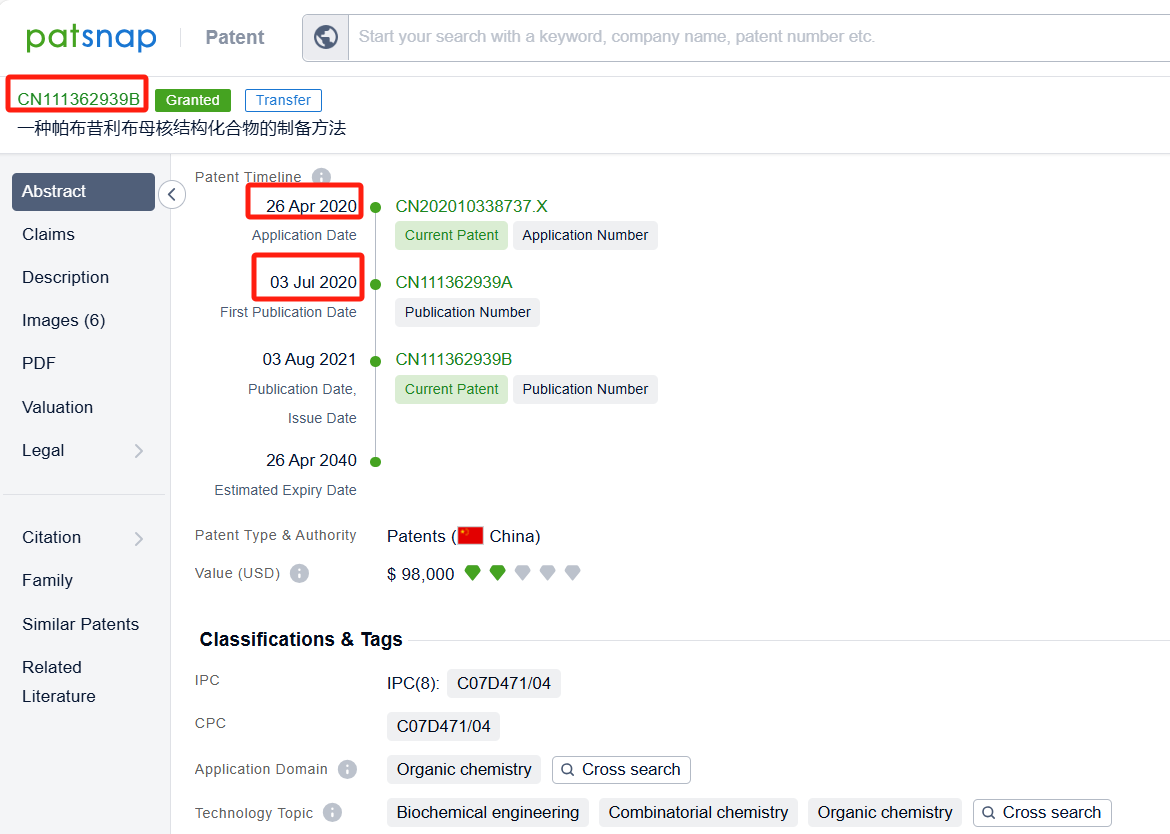Viewport: 1170px width, 834px height.
Task: Open the Claims tab
Action: coord(48,234)
